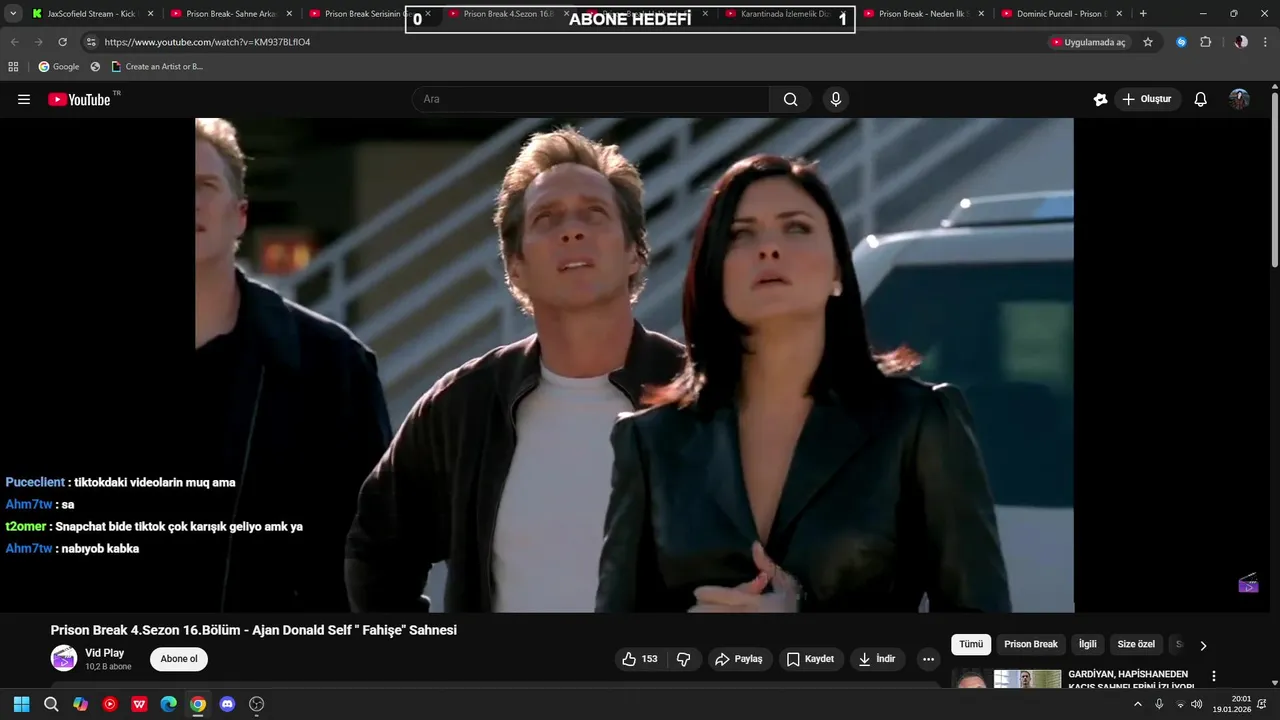Reload the page

click(x=62, y=42)
